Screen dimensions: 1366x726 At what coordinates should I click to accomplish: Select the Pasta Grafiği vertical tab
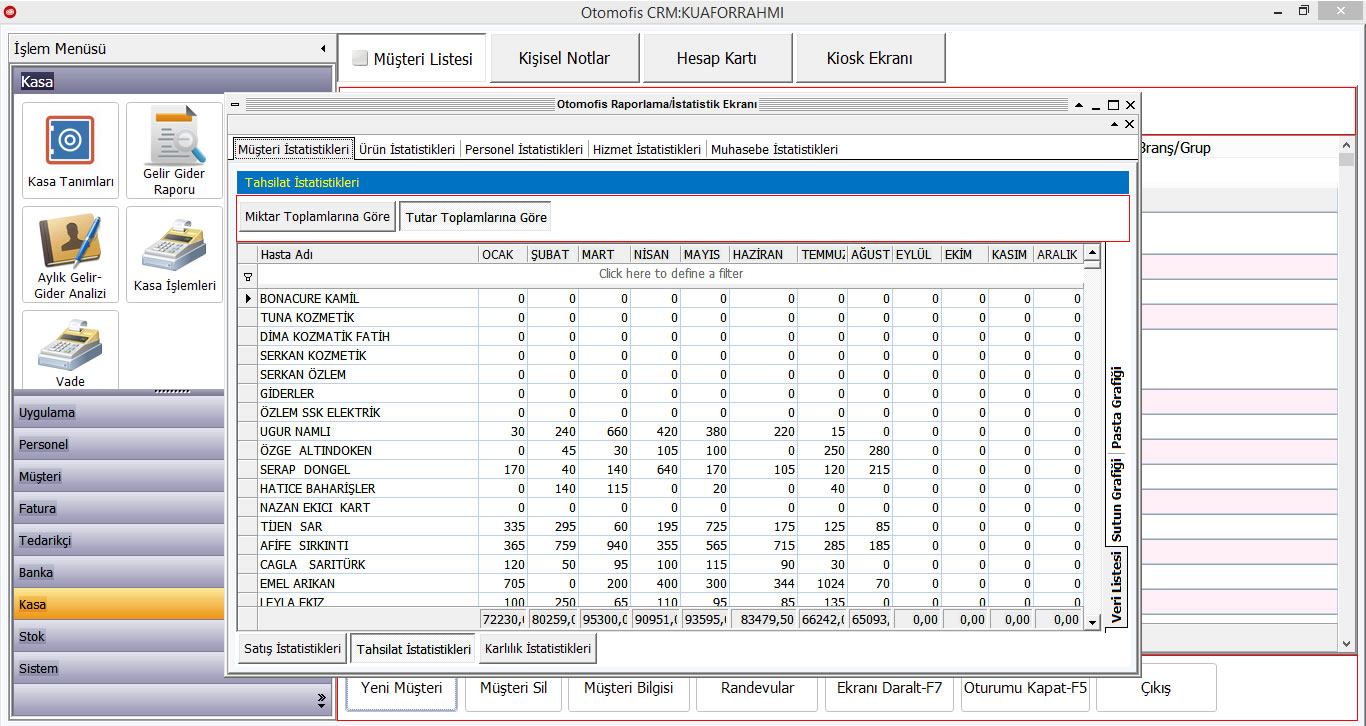coord(1117,407)
